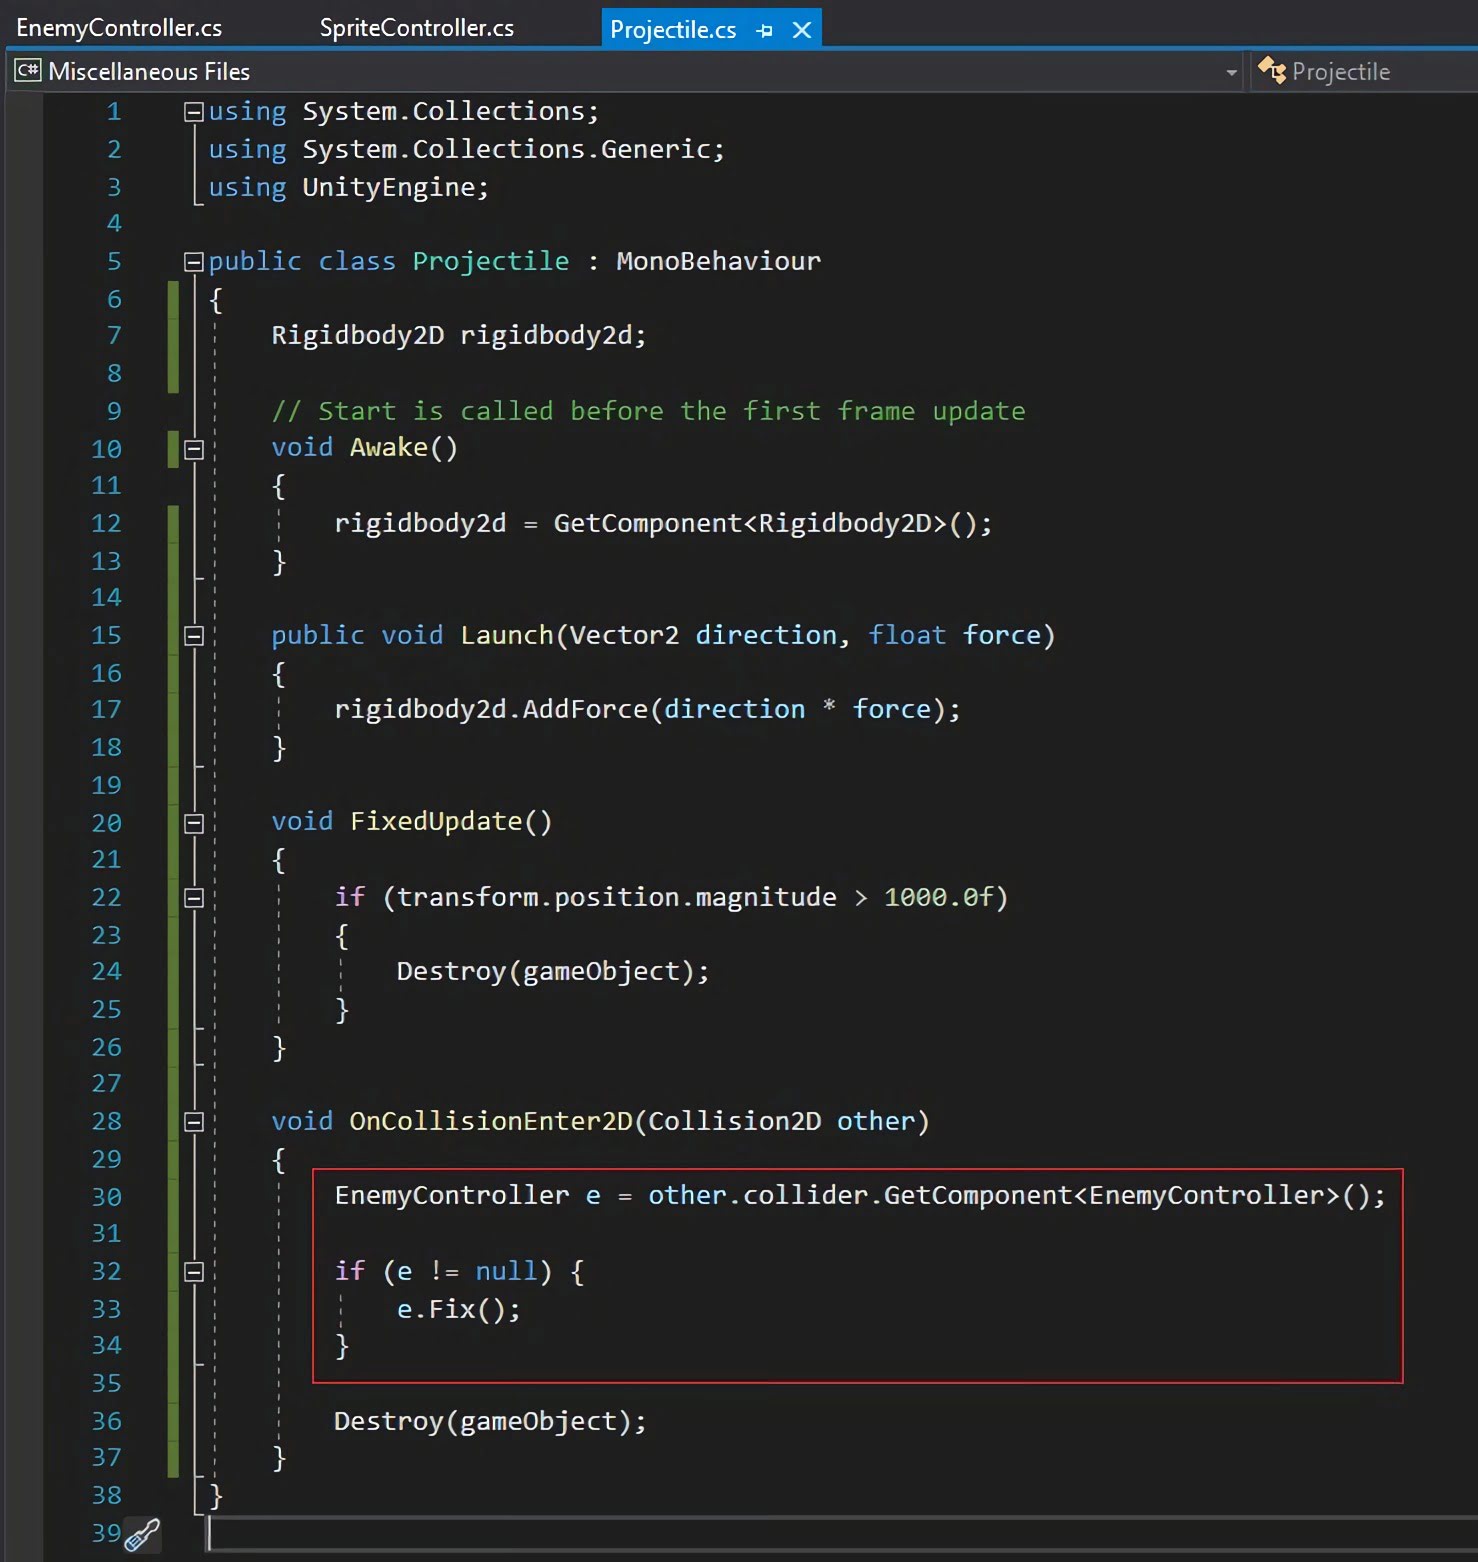Click 'Destroy(gameObject);' on line 36
This screenshot has height=1562, width=1478.
pos(490,1421)
